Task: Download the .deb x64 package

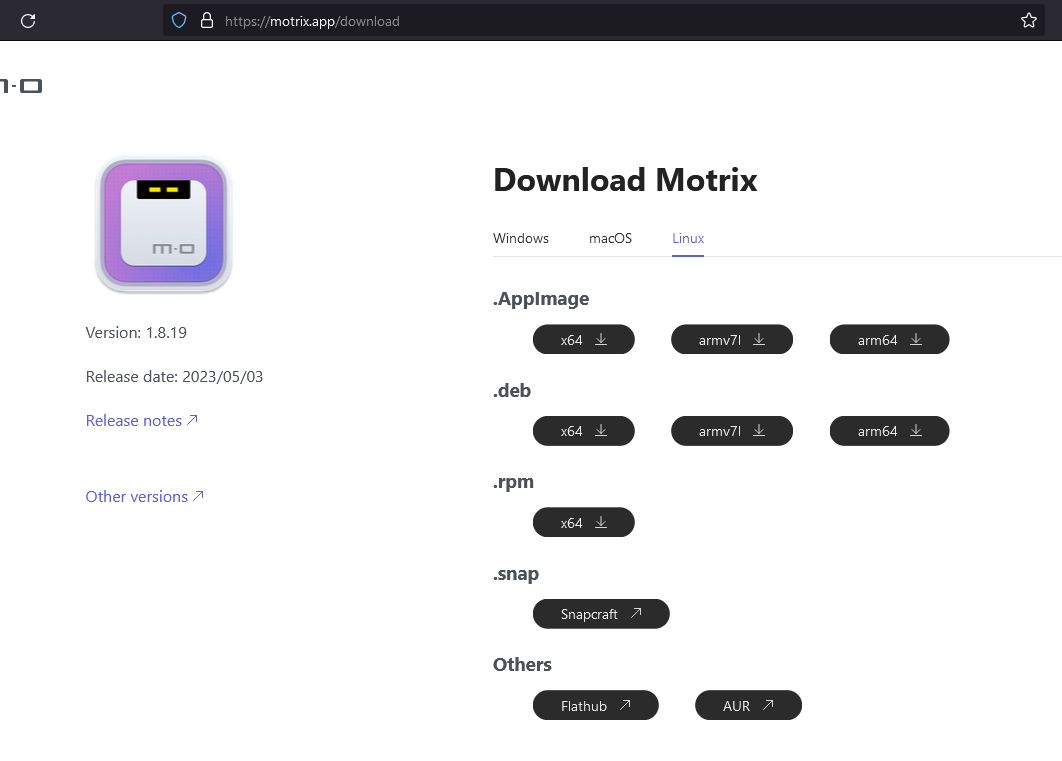Action: [584, 431]
